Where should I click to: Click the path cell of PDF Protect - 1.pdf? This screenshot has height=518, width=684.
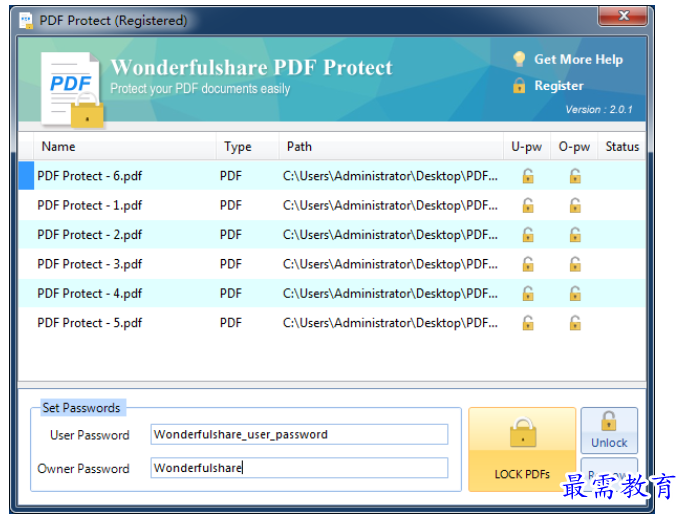click(390, 206)
